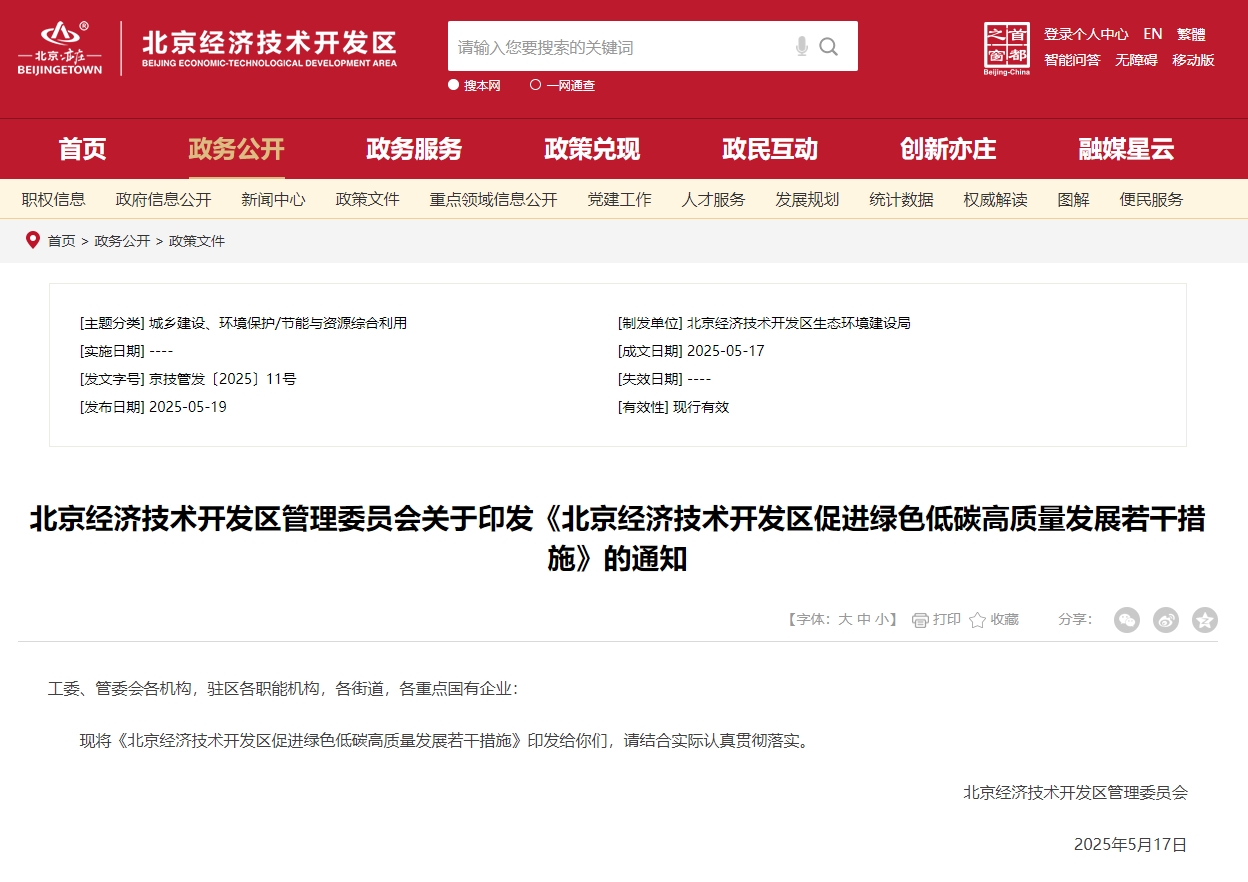This screenshot has width=1248, height=882.
Task: Click inside the search keyword input field
Action: click(x=620, y=46)
